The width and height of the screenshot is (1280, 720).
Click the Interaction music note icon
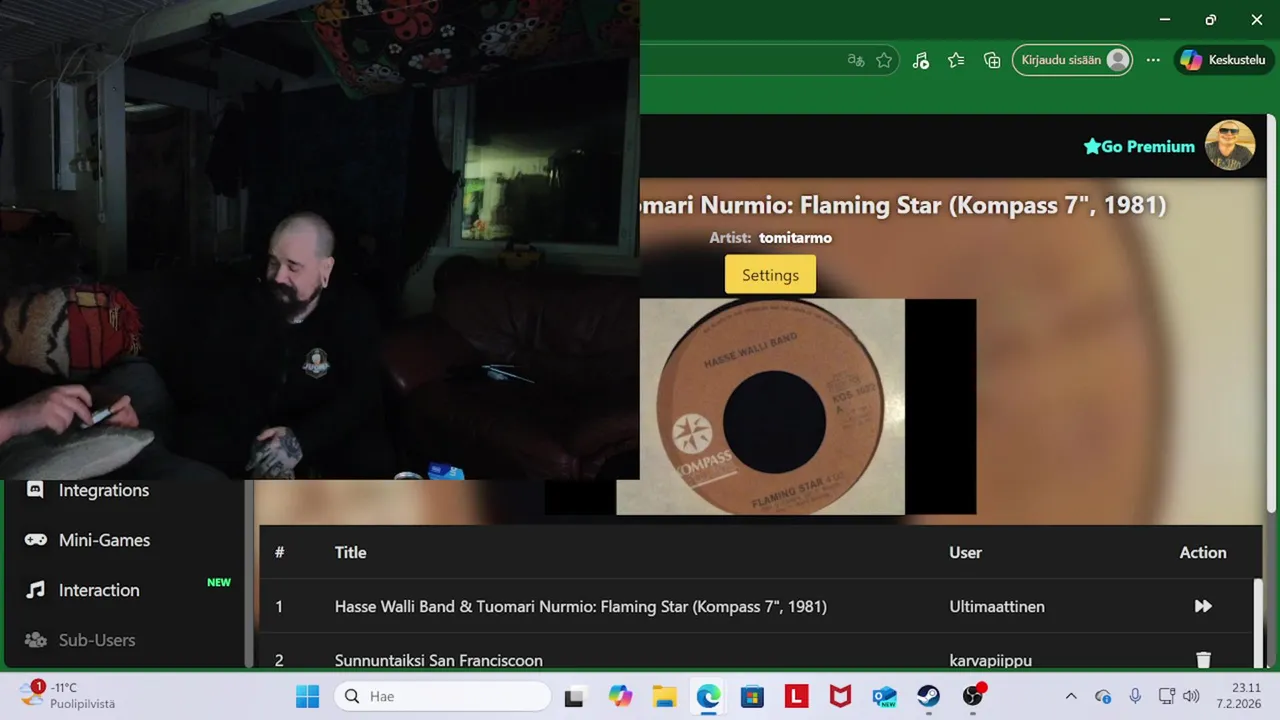coord(35,590)
